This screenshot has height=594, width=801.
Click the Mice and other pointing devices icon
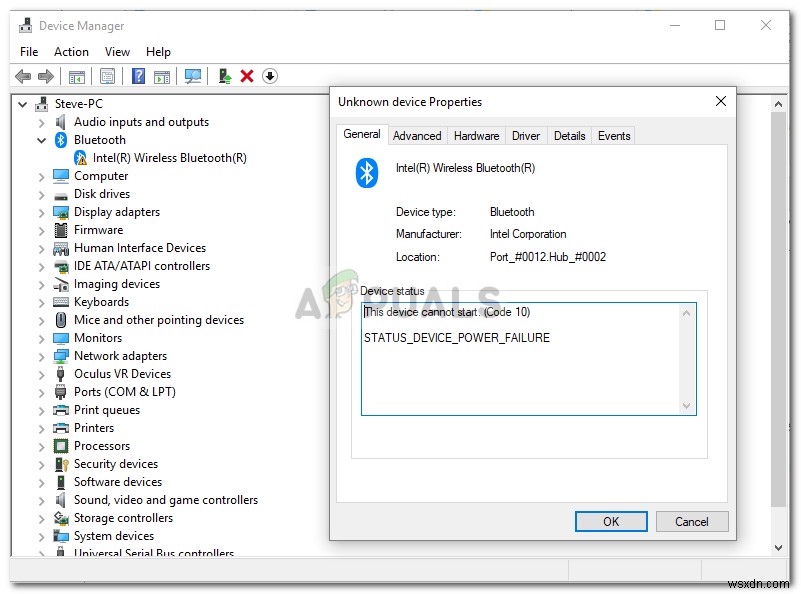point(61,320)
